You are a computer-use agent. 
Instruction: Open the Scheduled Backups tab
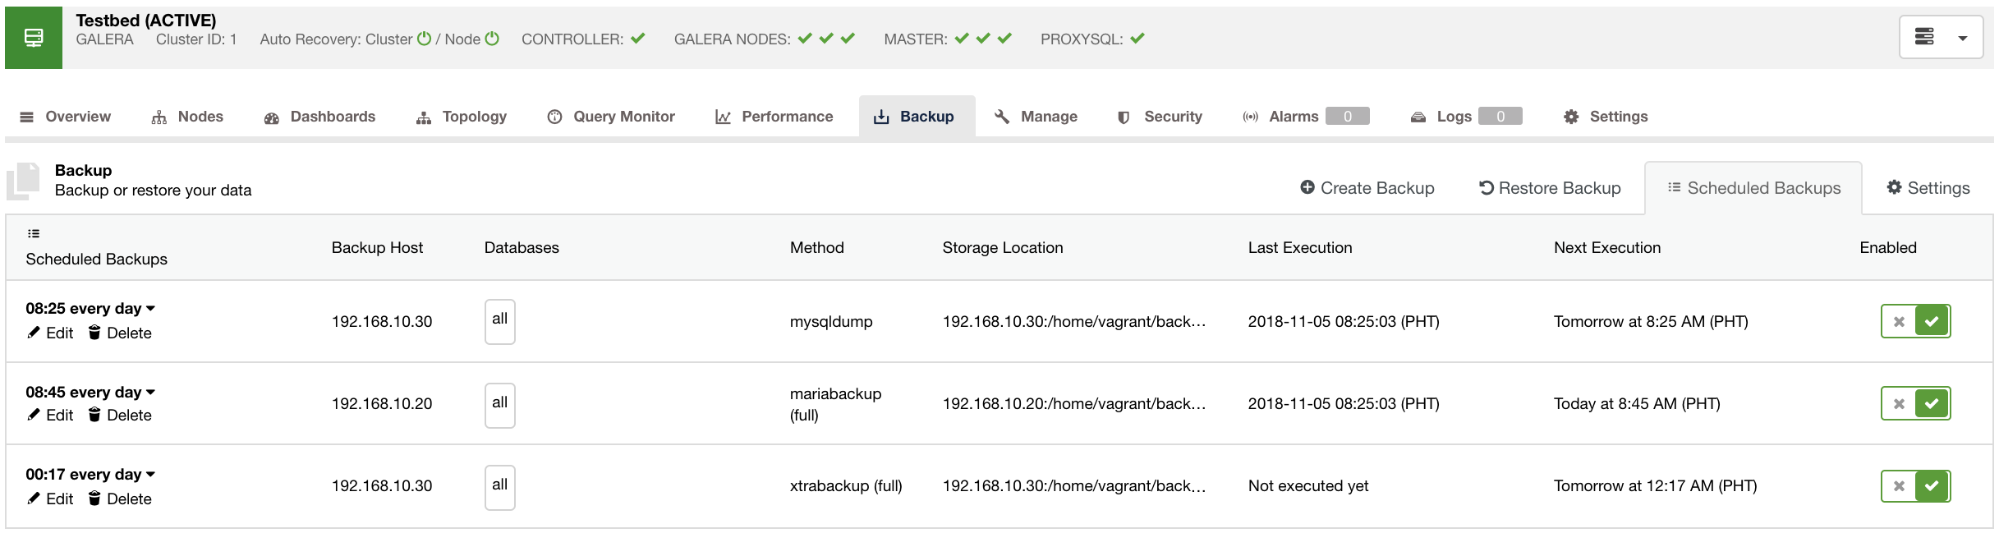coord(1754,188)
